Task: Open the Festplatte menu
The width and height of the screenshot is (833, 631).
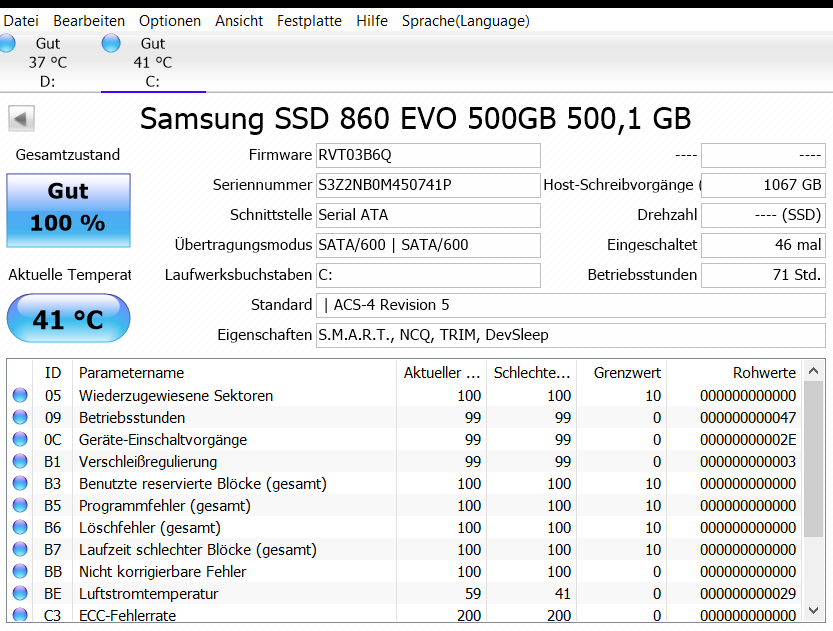Action: pyautogui.click(x=309, y=21)
